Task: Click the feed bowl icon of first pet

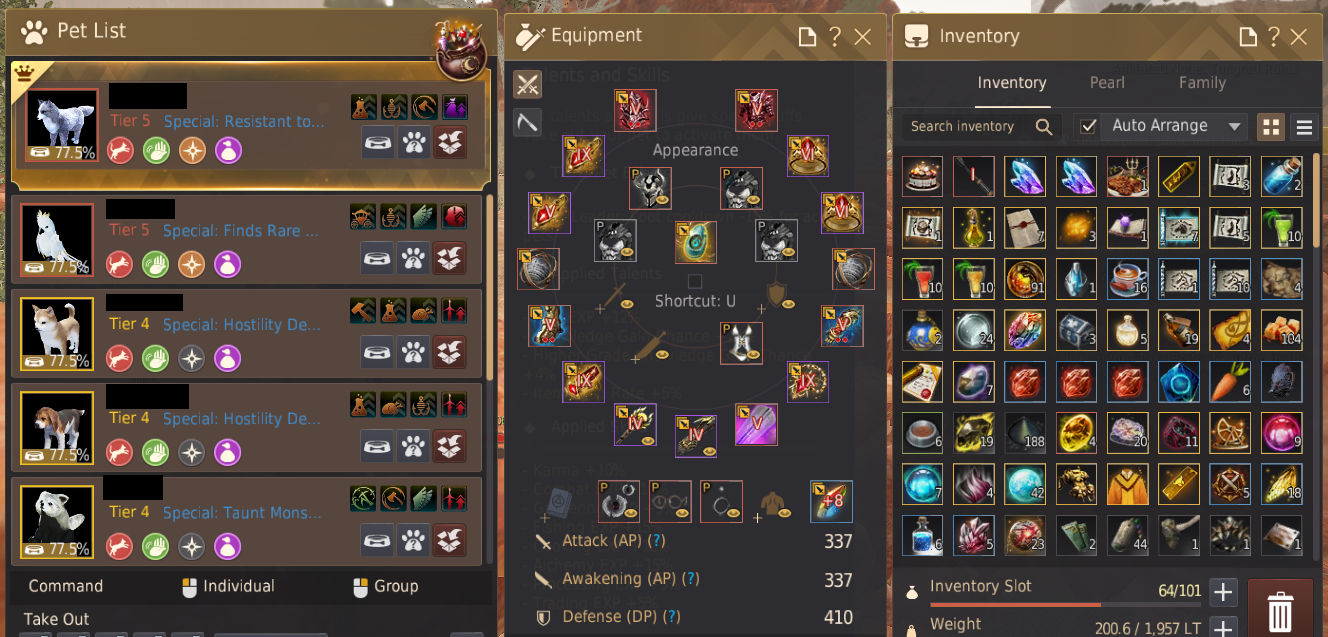Action: pos(379,142)
